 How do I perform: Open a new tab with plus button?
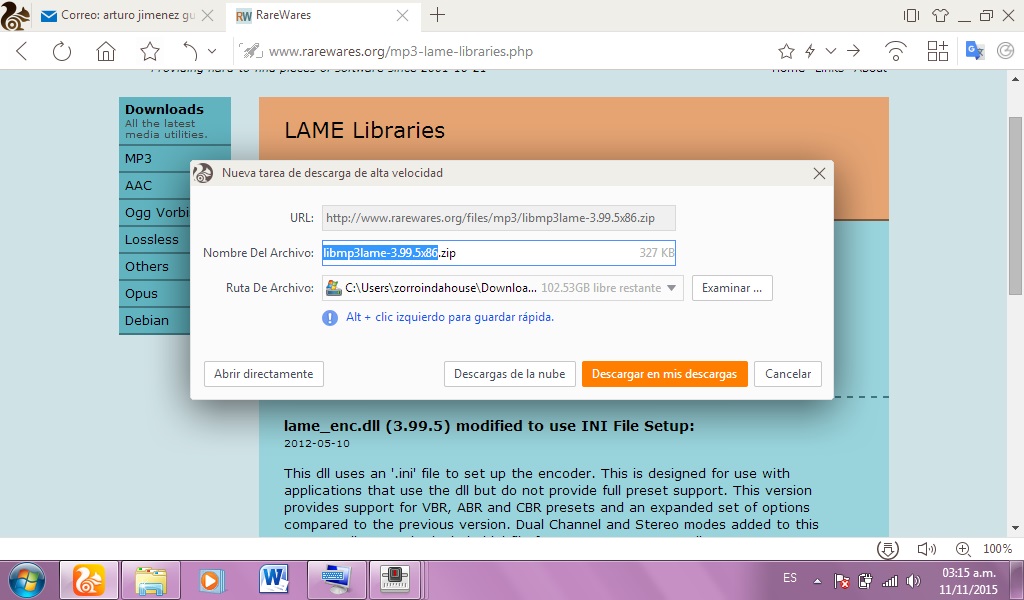(438, 15)
